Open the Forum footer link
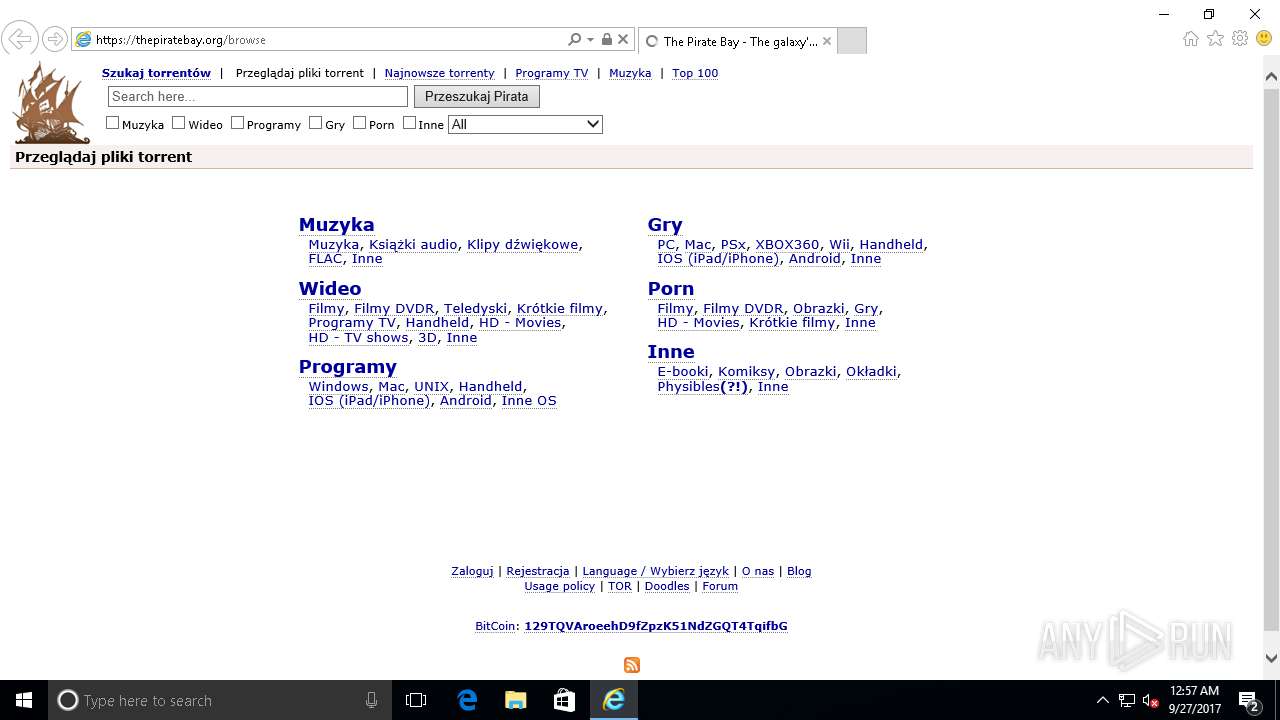1280x720 pixels. pos(720,586)
